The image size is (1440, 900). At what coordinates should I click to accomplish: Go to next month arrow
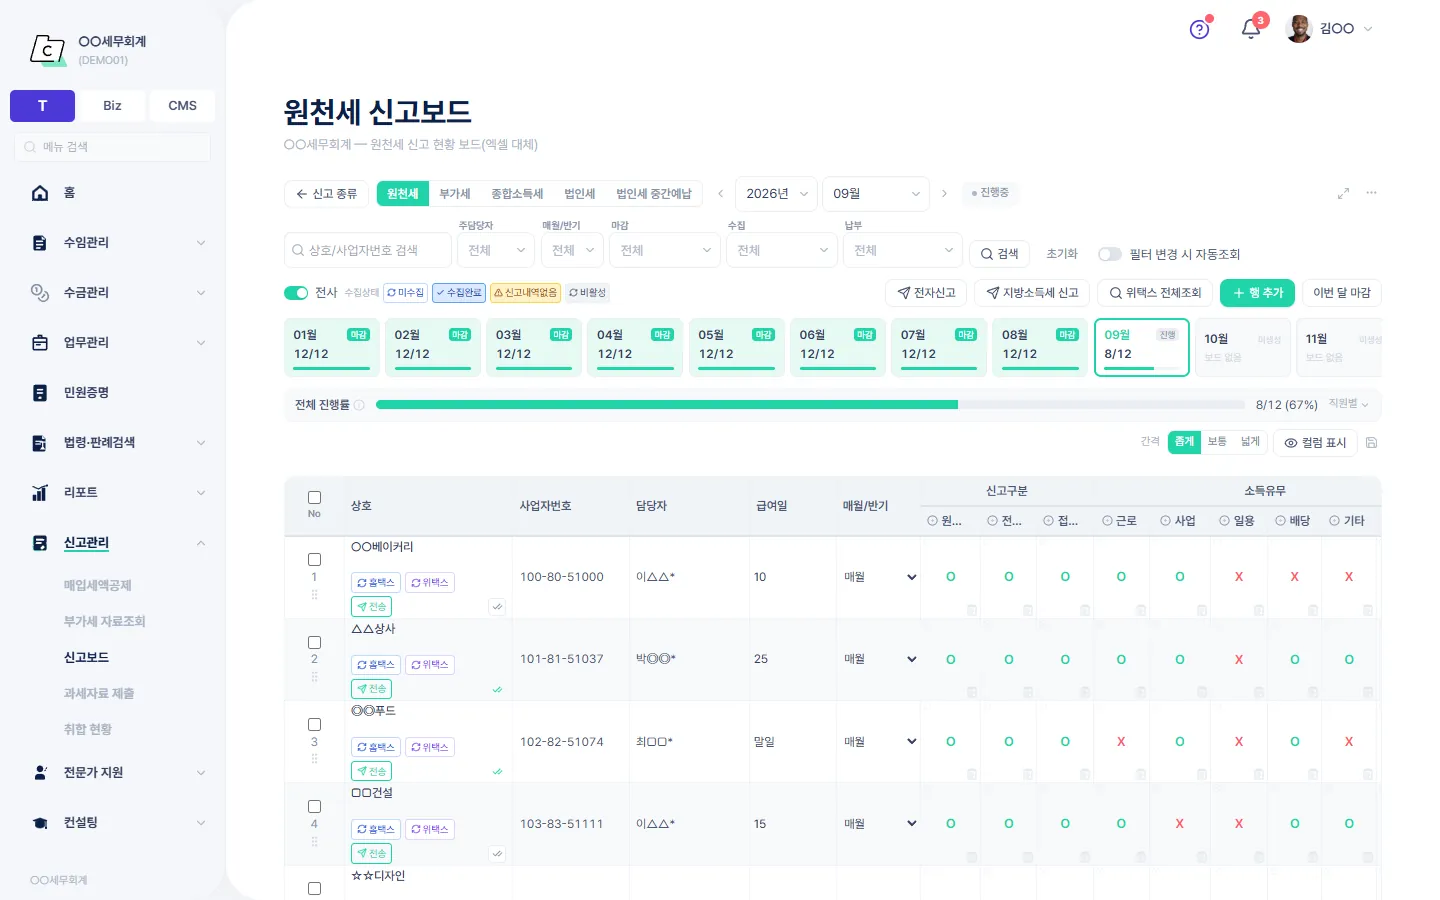(x=944, y=194)
